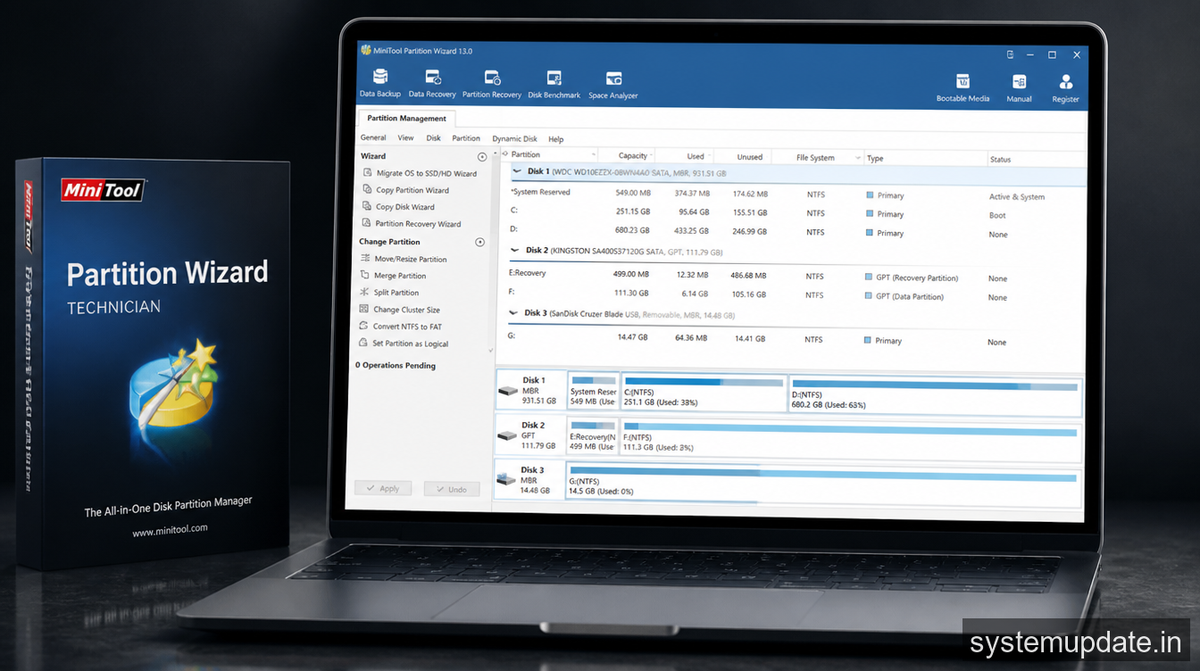Click the Change Cluster Size icon
Viewport: 1200px width, 671px height.
click(x=366, y=310)
